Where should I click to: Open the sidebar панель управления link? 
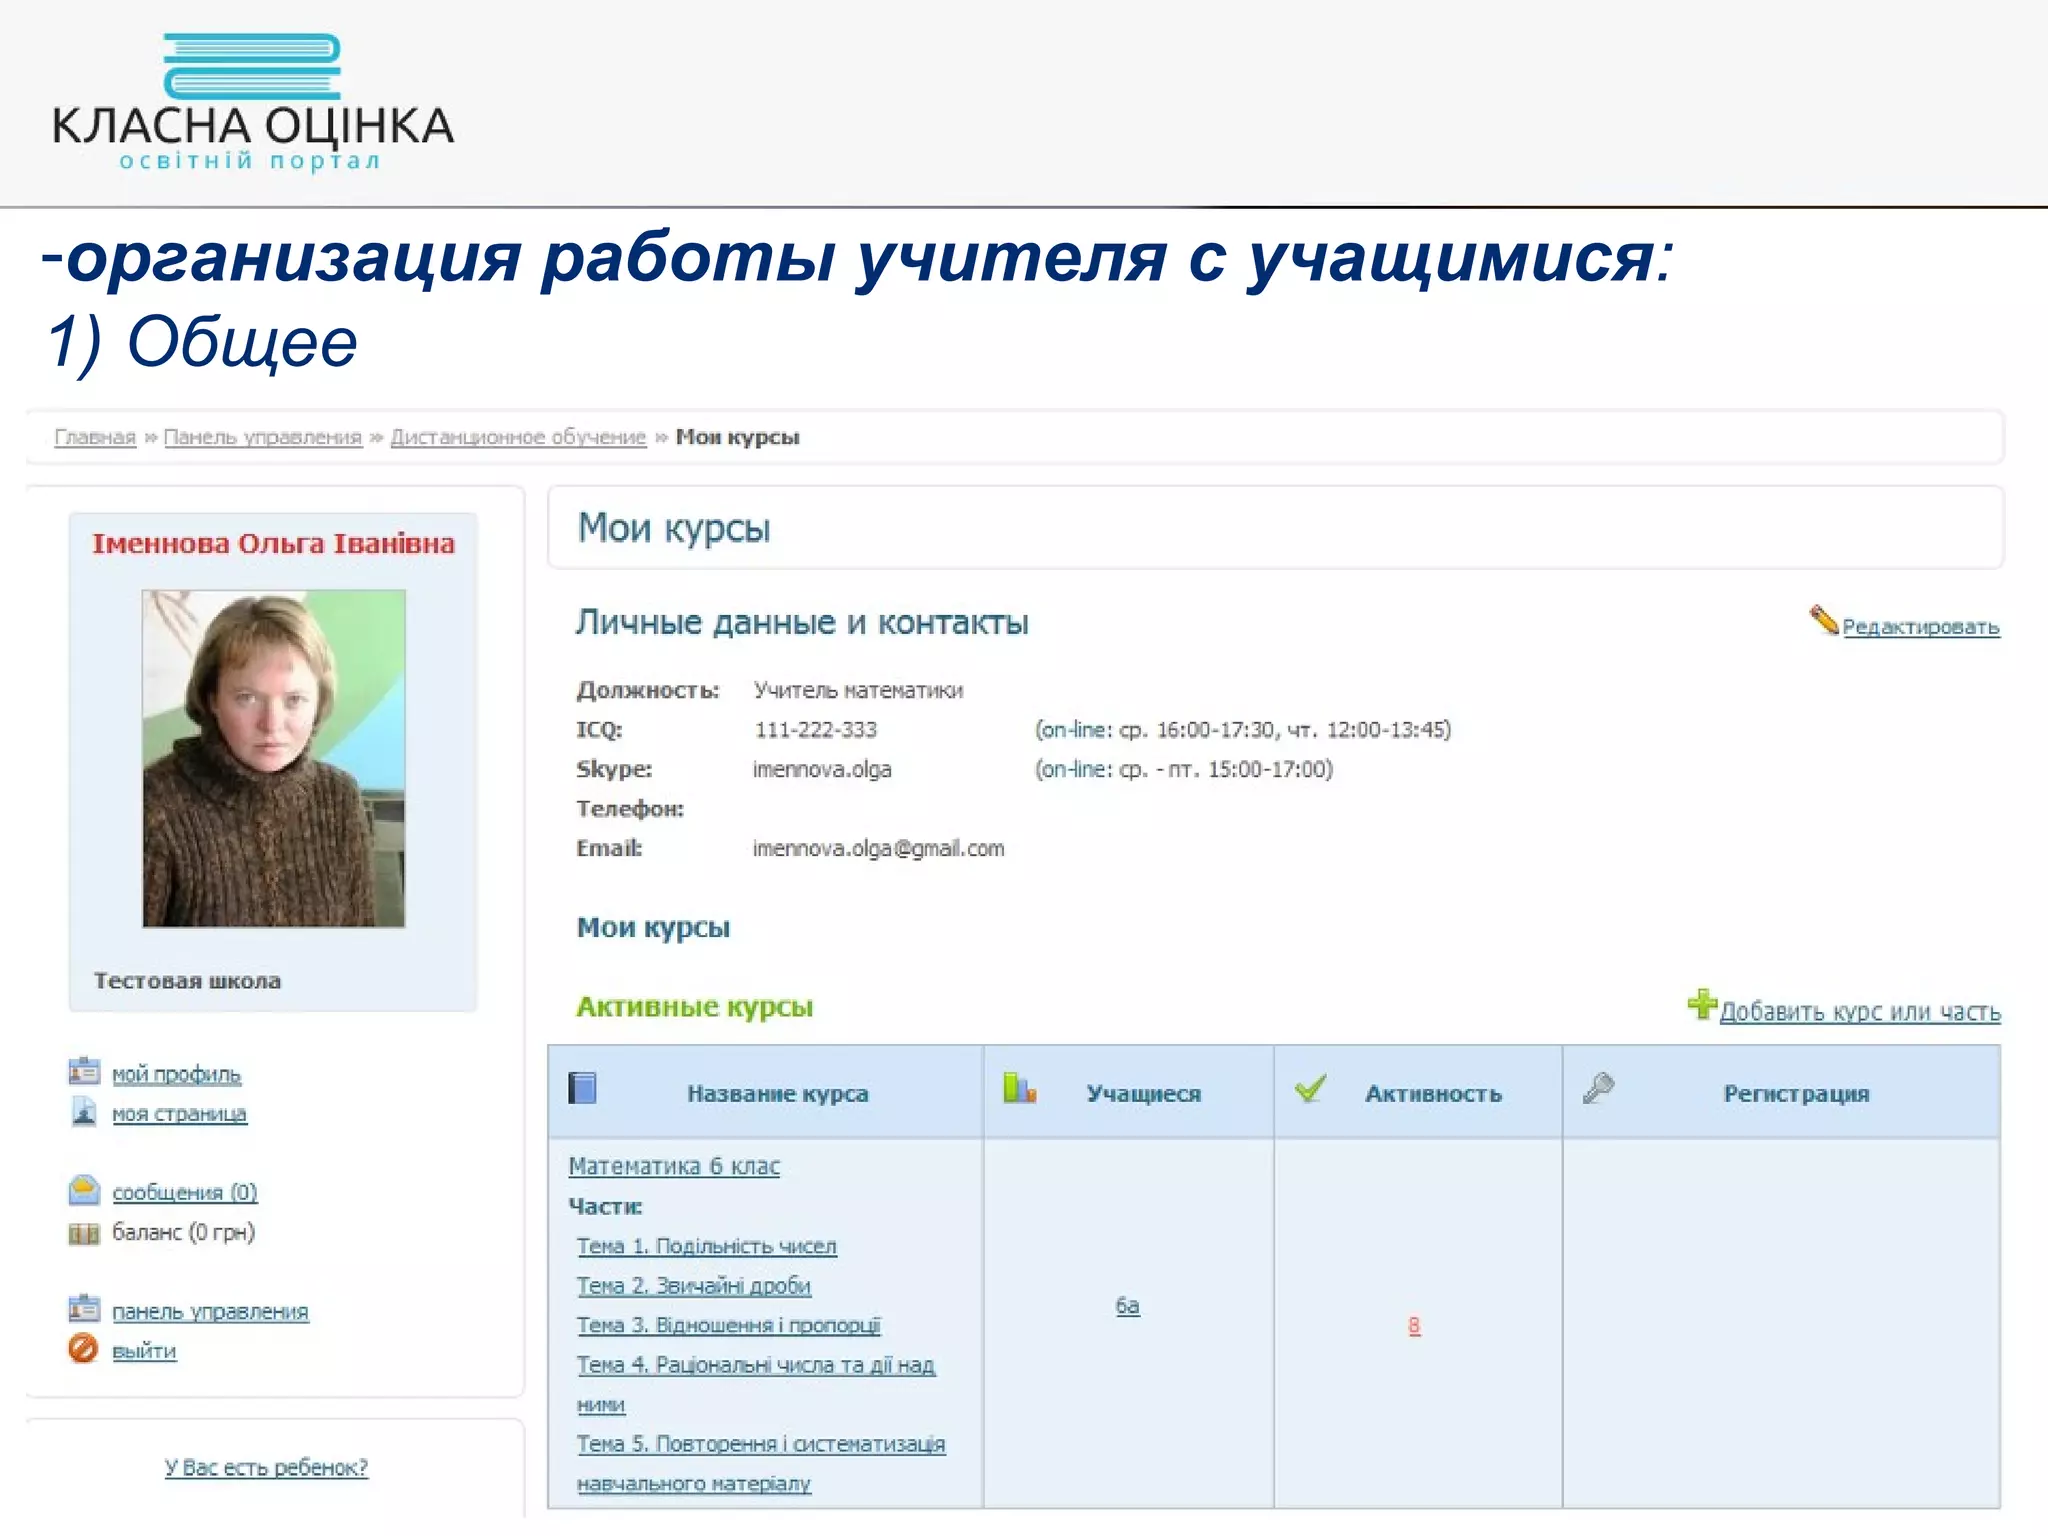[210, 1312]
